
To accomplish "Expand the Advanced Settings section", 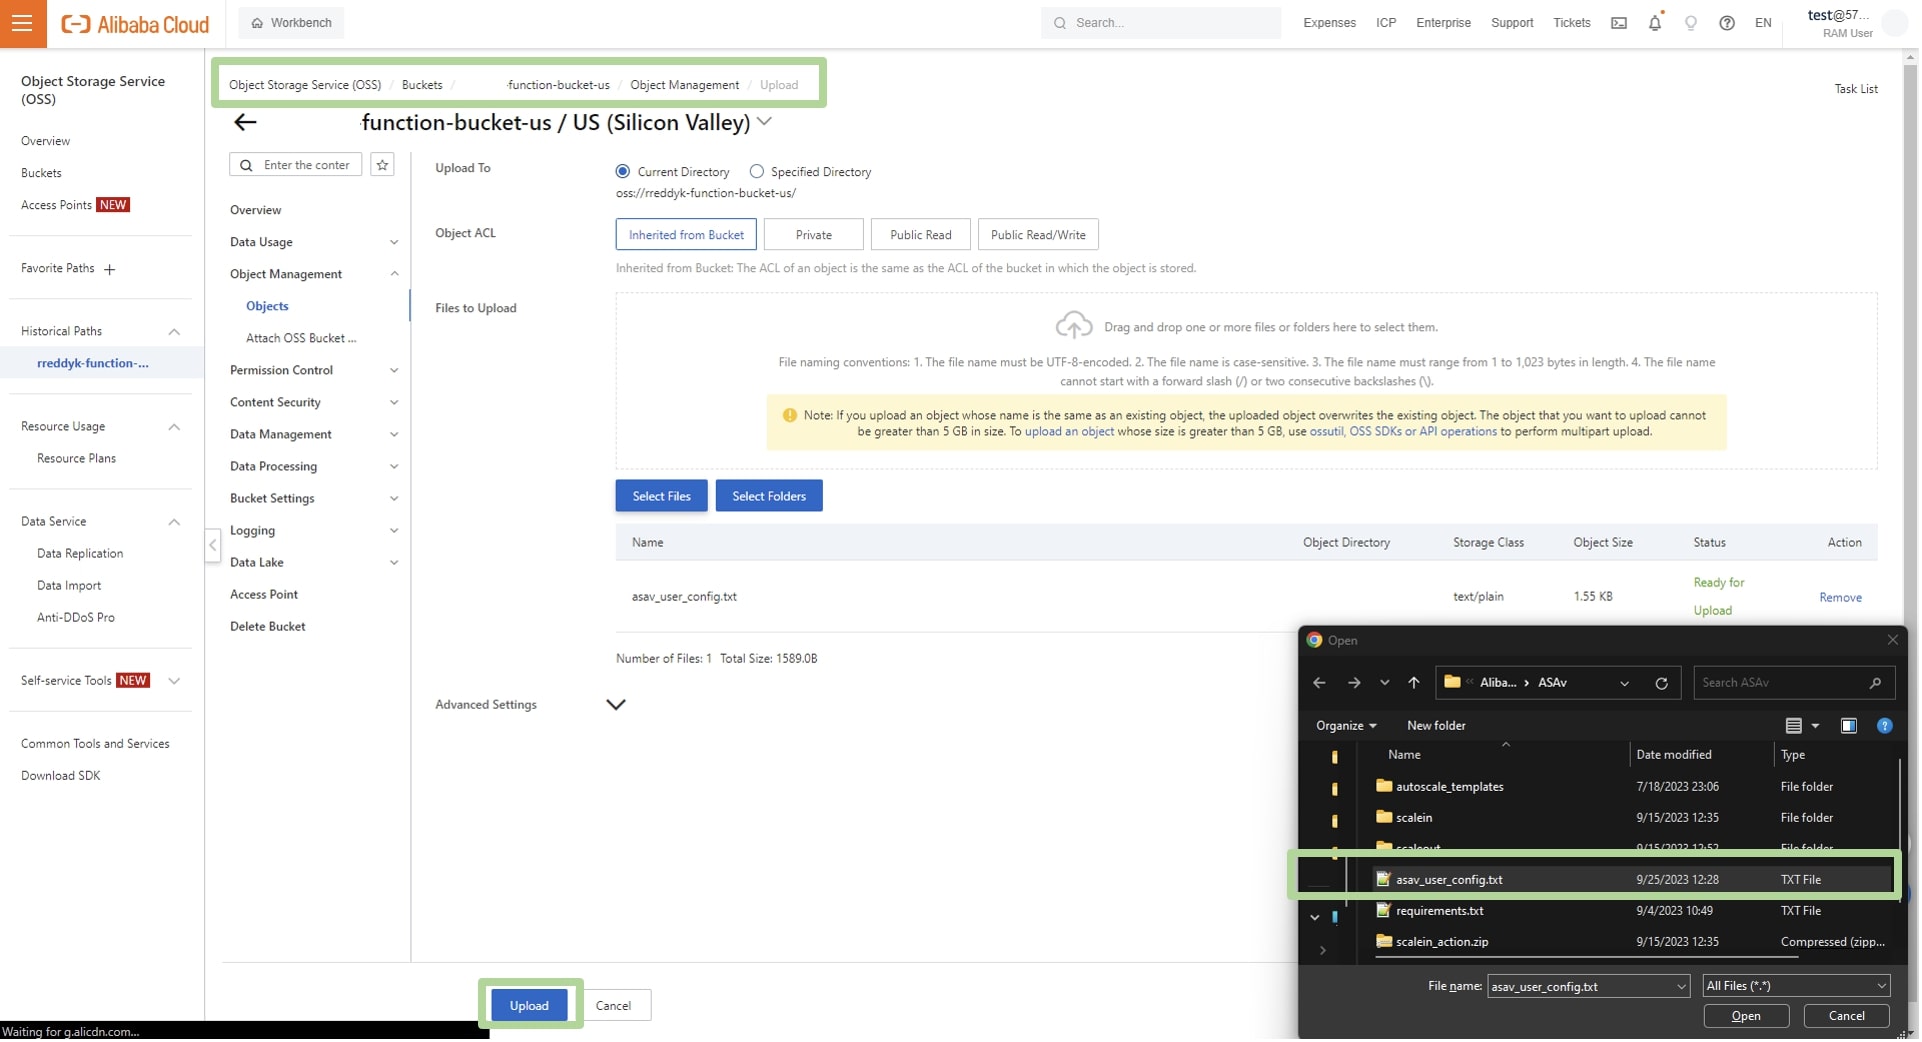I will pos(615,704).
